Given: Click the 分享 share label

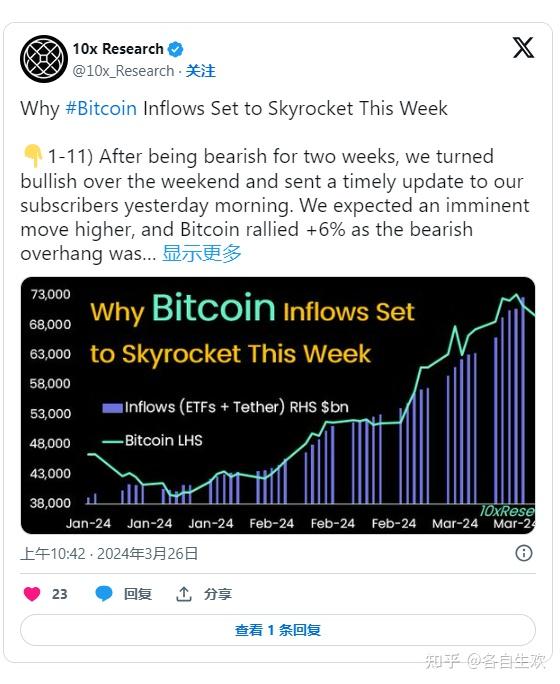Looking at the screenshot, I should (218, 594).
